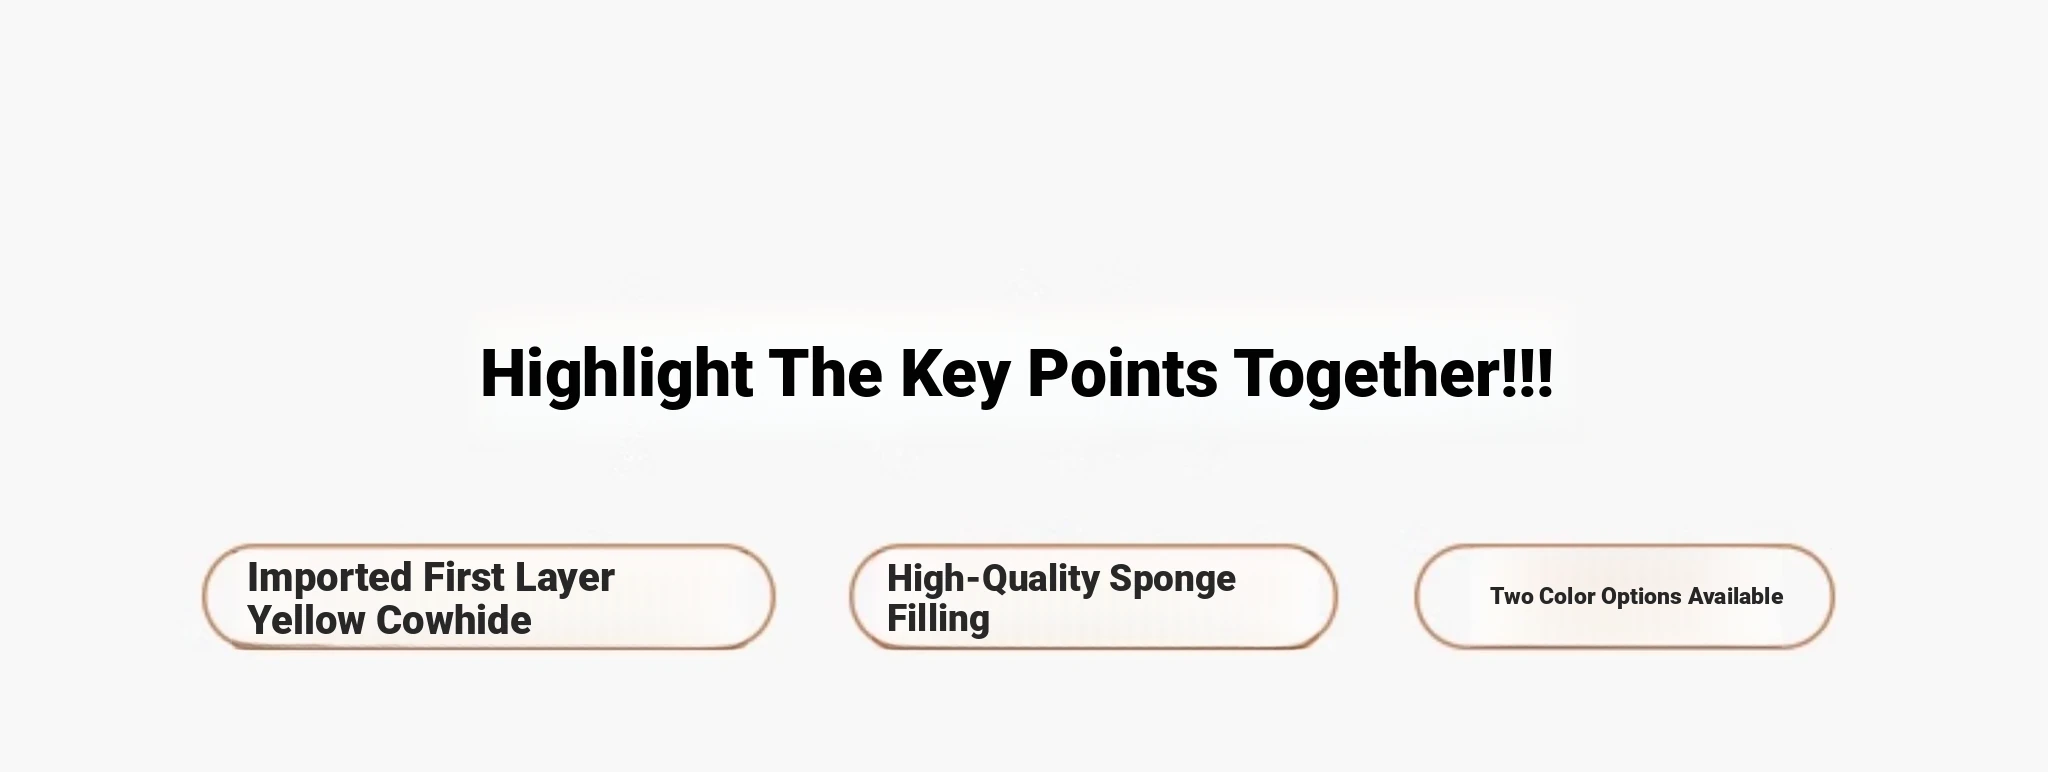Select the High-Quality text in middle pill
The image size is (2048, 772).
point(993,579)
